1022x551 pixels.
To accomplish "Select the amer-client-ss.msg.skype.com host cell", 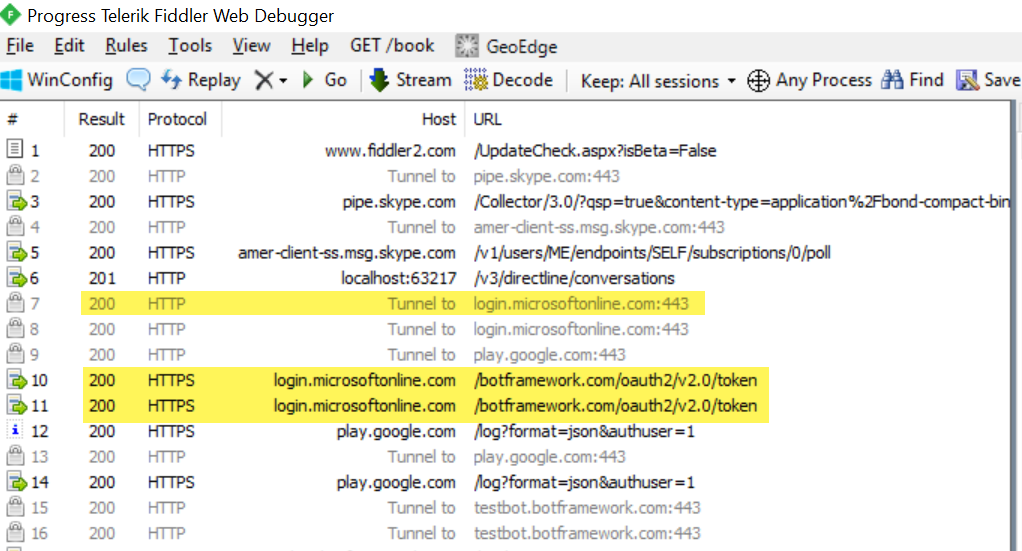I will coord(347,253).
